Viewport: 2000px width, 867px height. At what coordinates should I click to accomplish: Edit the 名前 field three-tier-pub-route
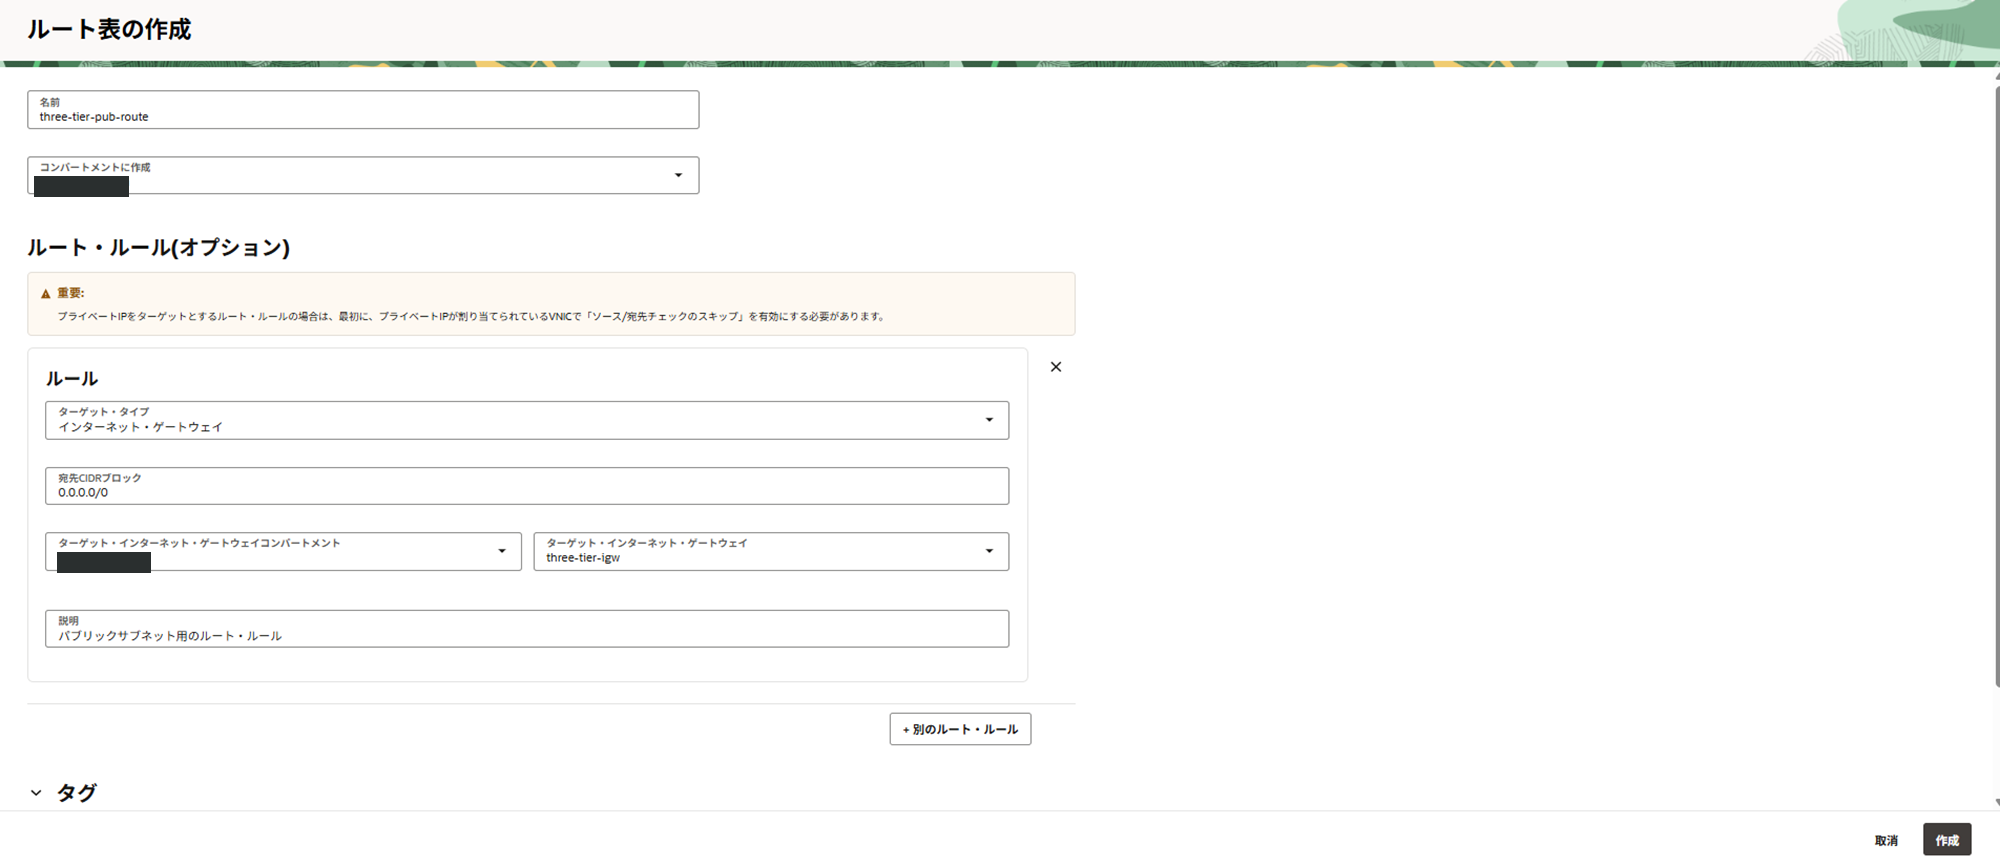[x=363, y=110]
